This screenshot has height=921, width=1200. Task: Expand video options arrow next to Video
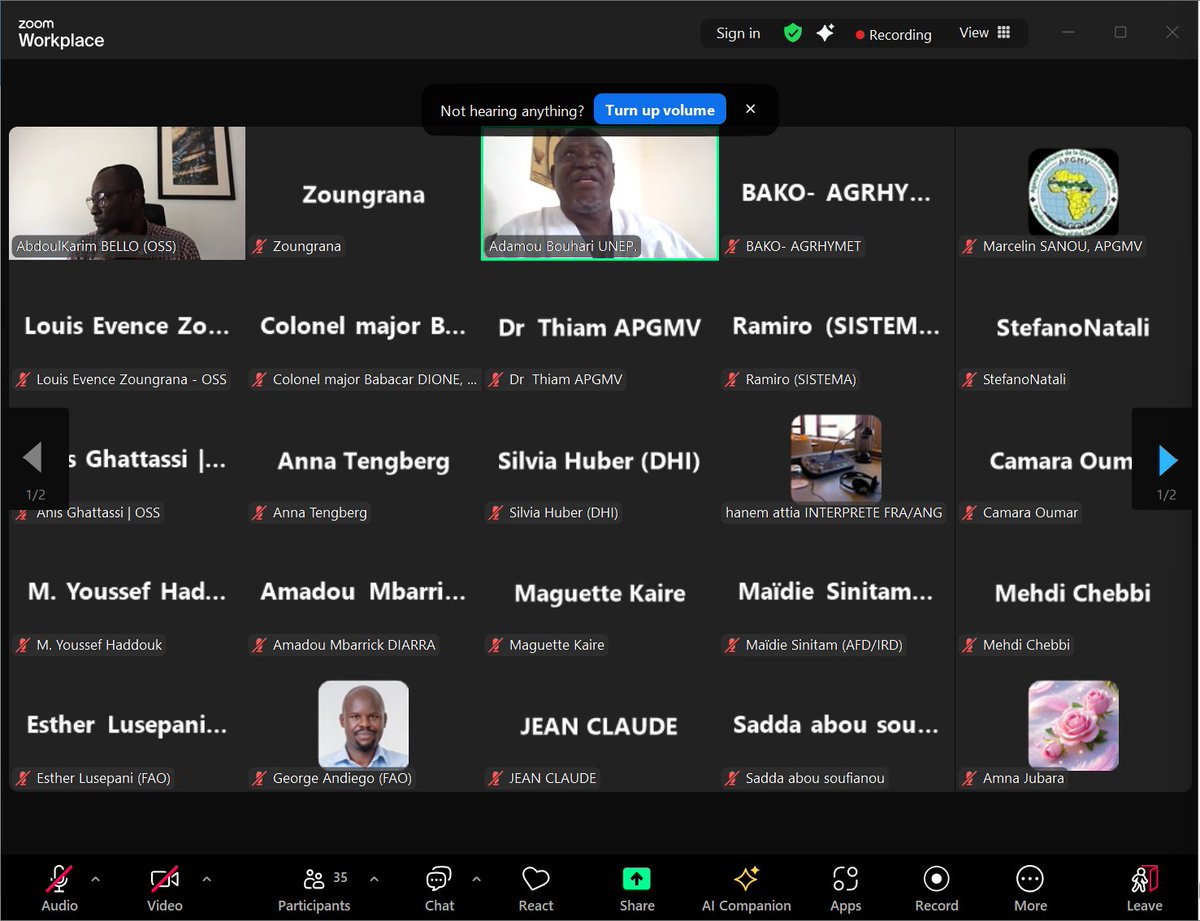click(x=206, y=879)
